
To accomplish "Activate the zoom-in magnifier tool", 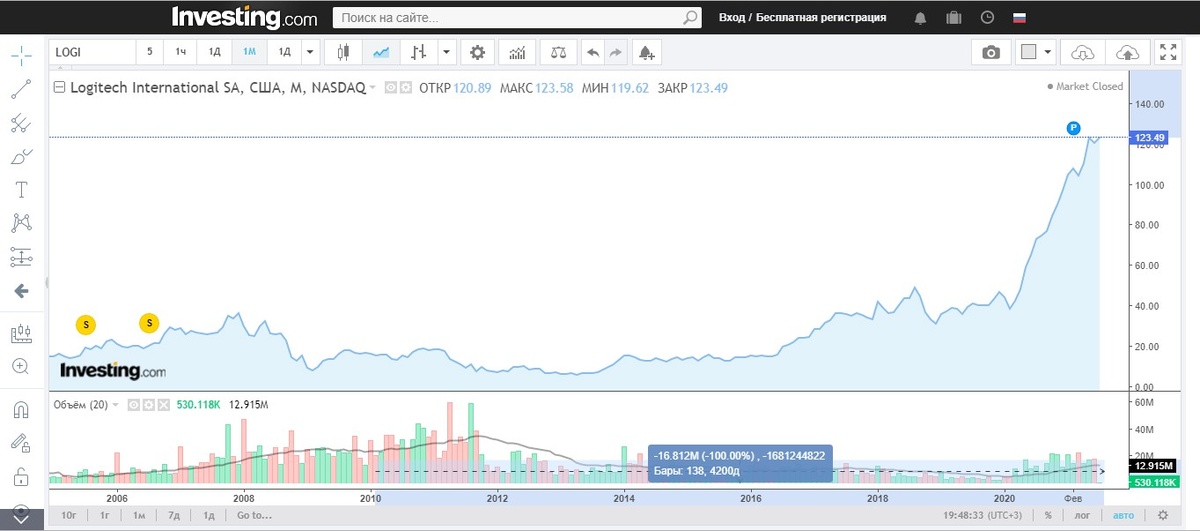I will coord(21,366).
